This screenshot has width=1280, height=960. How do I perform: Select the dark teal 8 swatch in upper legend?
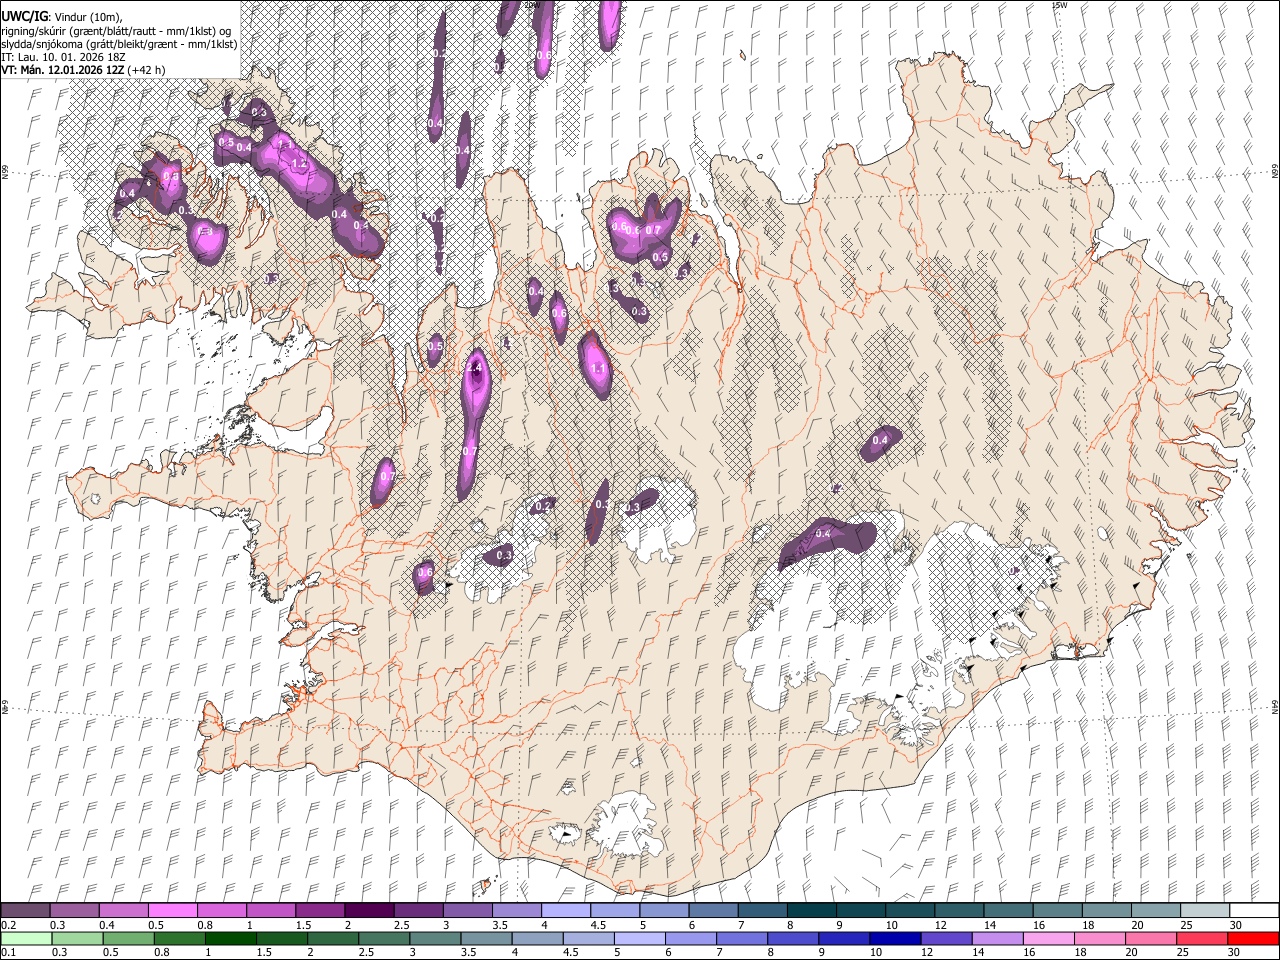click(810, 910)
